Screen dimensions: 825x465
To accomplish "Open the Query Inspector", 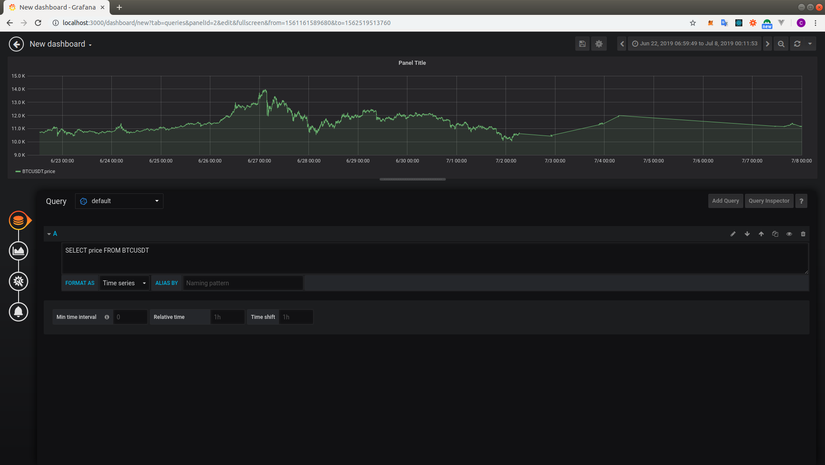I will [769, 201].
